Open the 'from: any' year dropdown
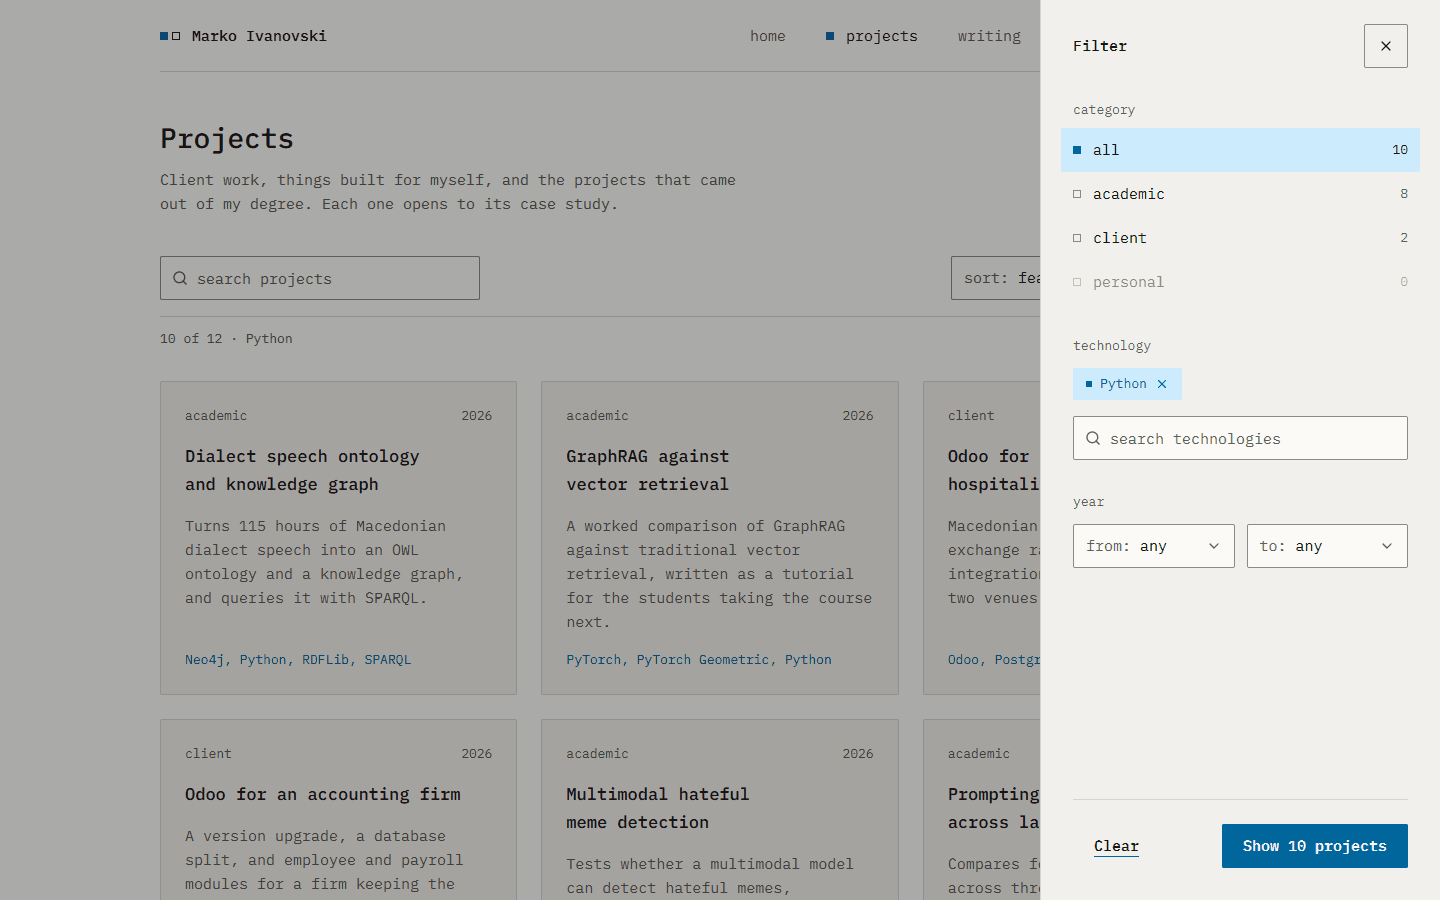1440x900 pixels. 1154,546
